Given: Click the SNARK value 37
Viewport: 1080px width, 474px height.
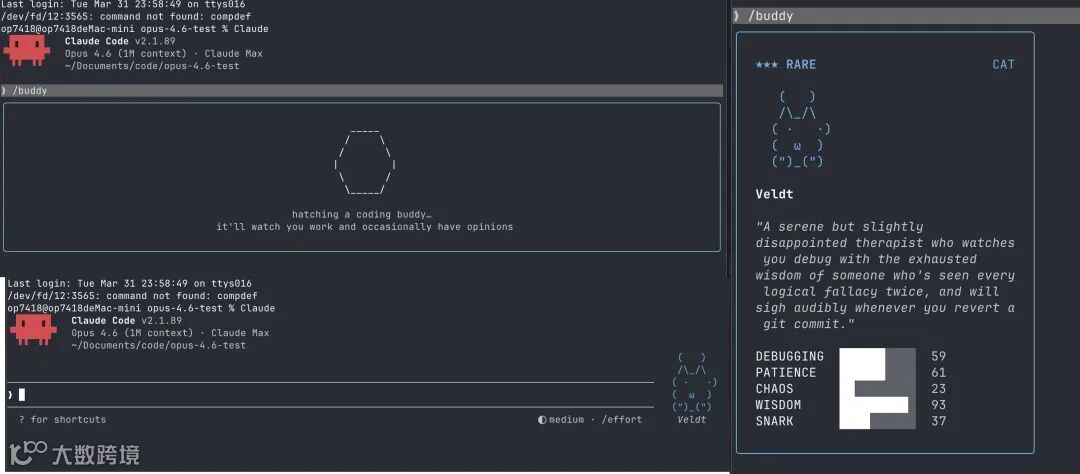Looking at the screenshot, I should click(938, 422).
